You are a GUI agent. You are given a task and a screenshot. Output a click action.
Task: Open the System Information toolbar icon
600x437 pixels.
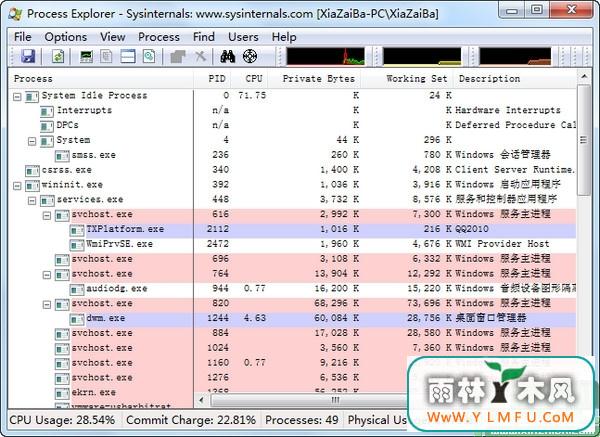(86, 57)
